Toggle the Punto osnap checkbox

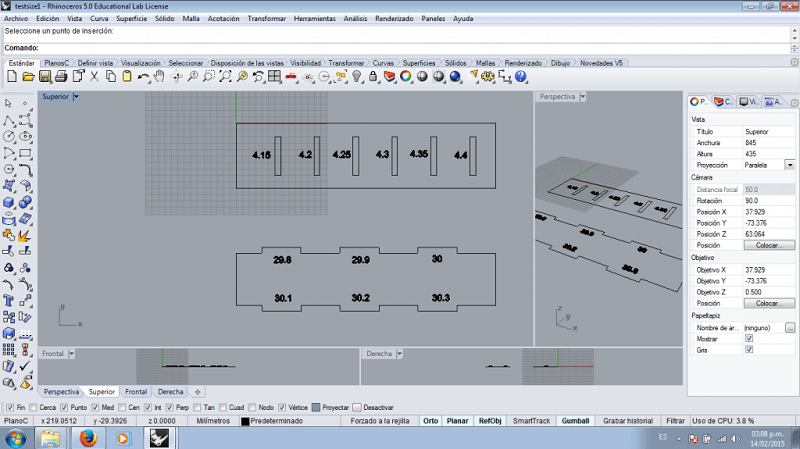click(x=64, y=407)
